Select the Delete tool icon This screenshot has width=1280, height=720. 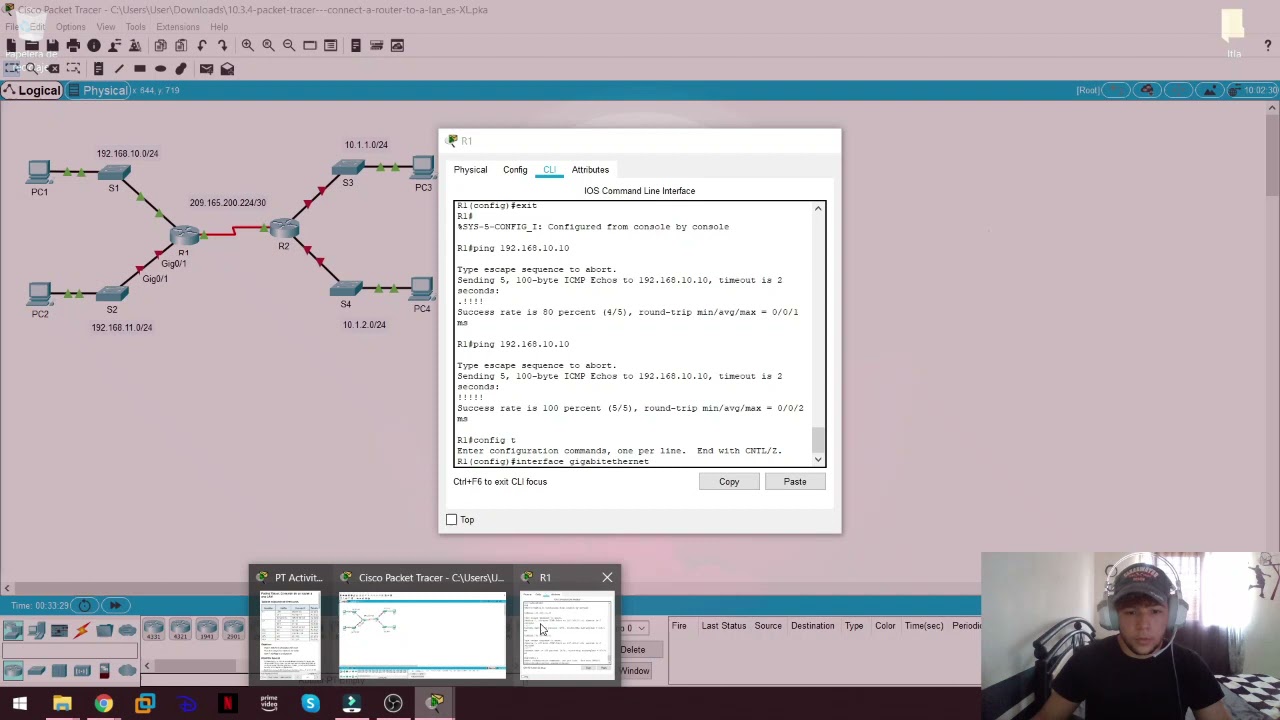pos(53,69)
